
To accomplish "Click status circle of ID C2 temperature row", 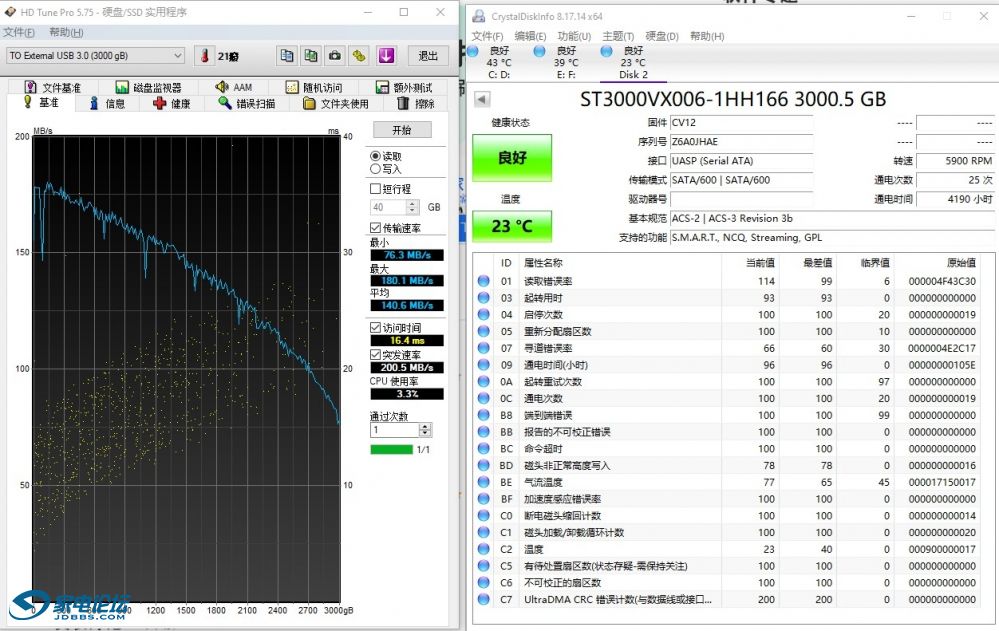I will (484, 549).
